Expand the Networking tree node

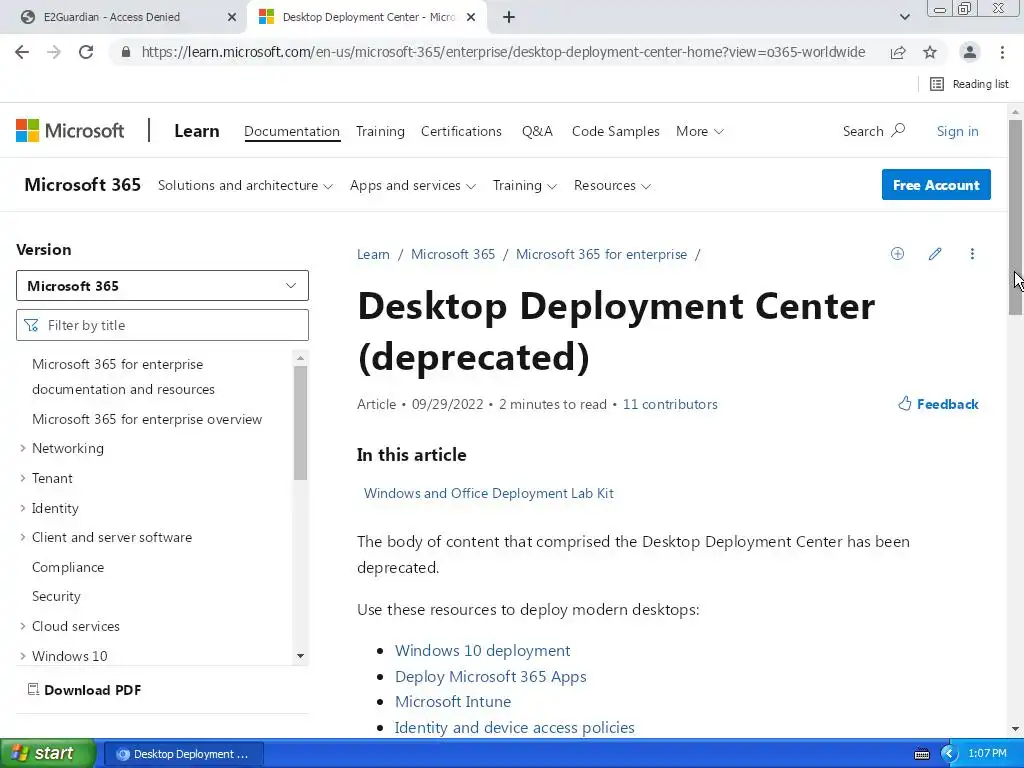[x=23, y=448]
